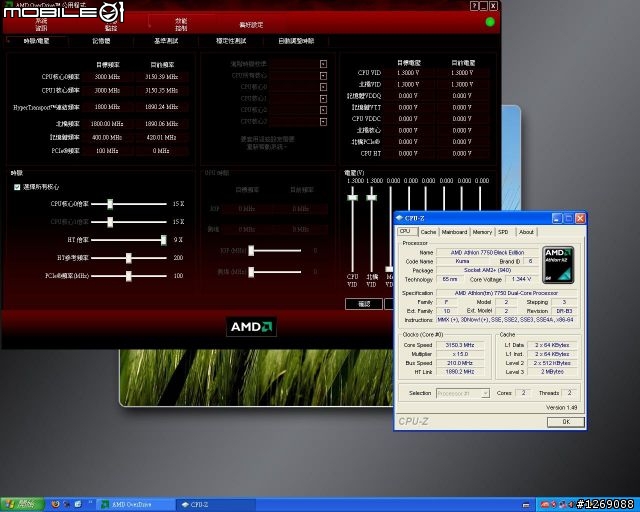
Task: Click the Code Name value Kuma in CPU-Z
Action: pyautogui.click(x=462, y=261)
